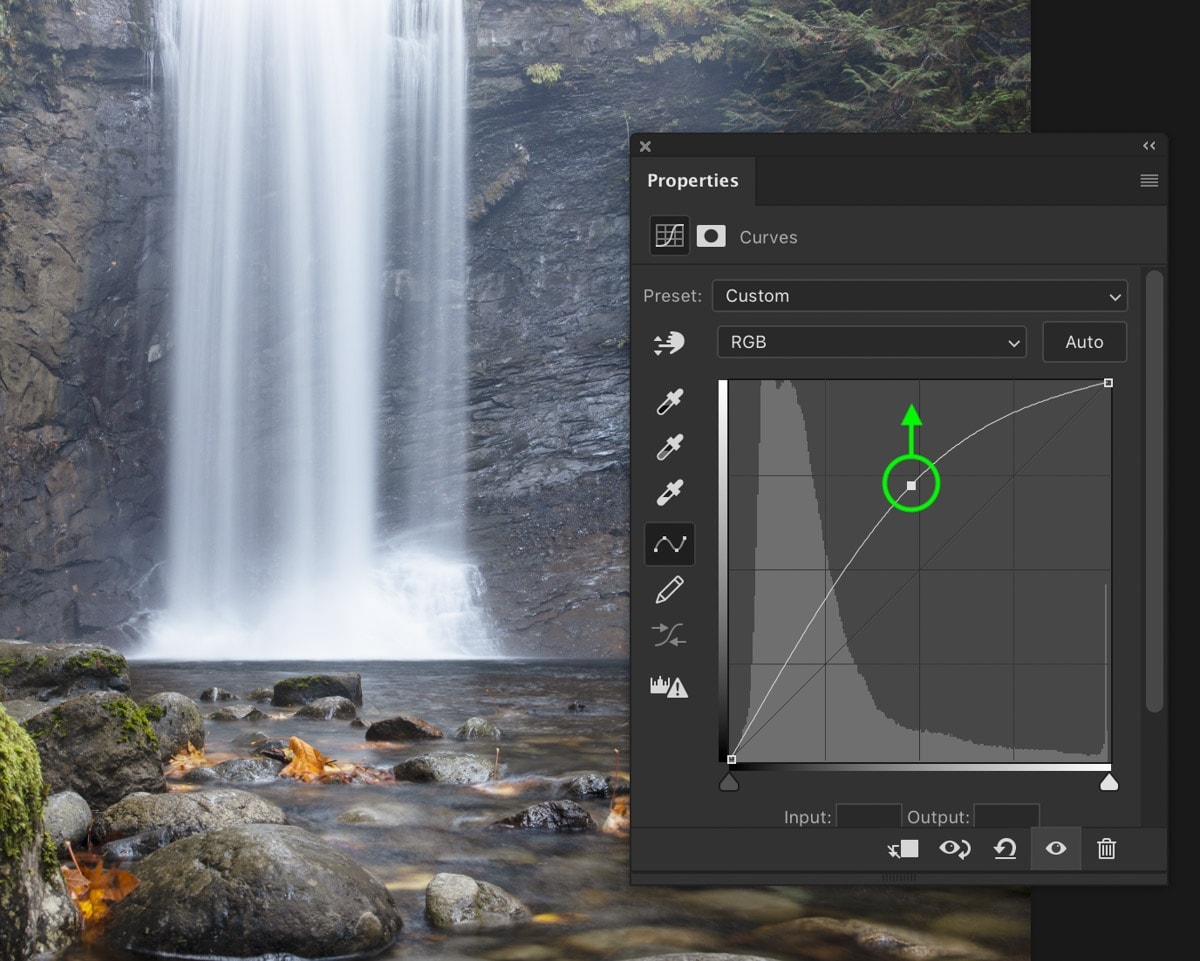Delete the adjustment layer with trash icon
Image resolution: width=1200 pixels, height=961 pixels.
click(1106, 849)
